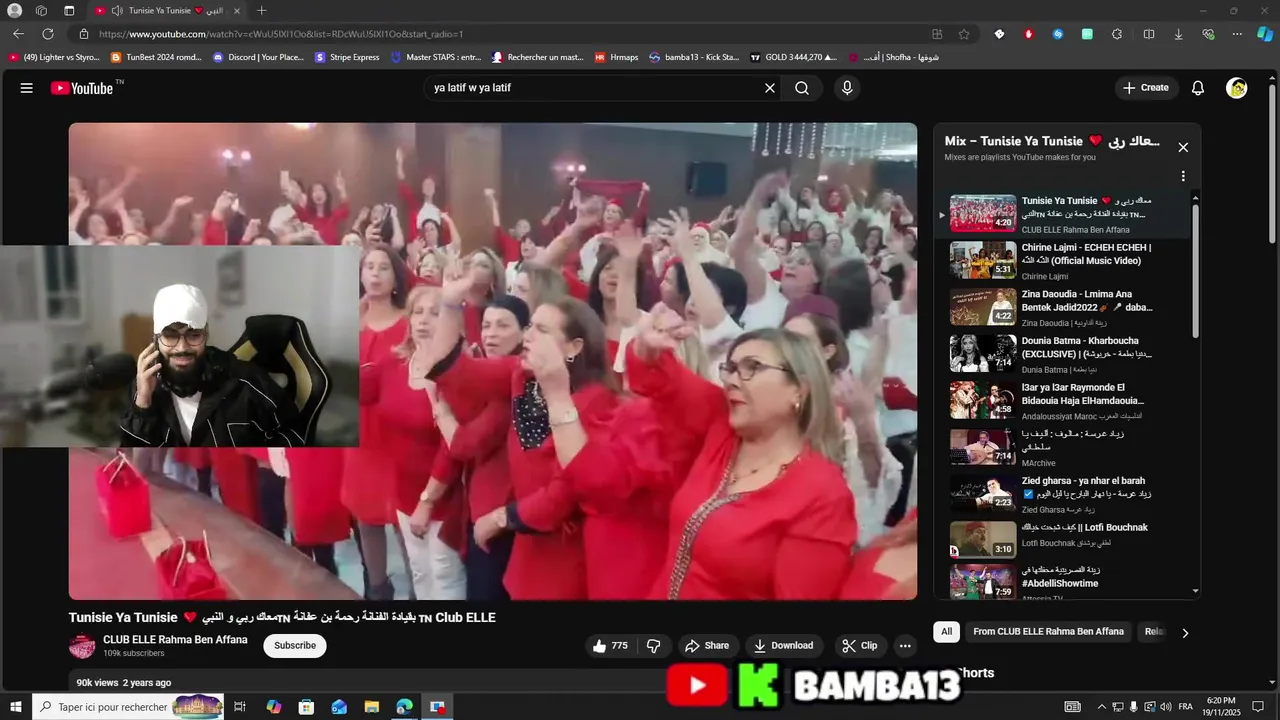This screenshot has height=720, width=1280.
Task: Open the Hrmaps bookmark
Action: pos(617,58)
